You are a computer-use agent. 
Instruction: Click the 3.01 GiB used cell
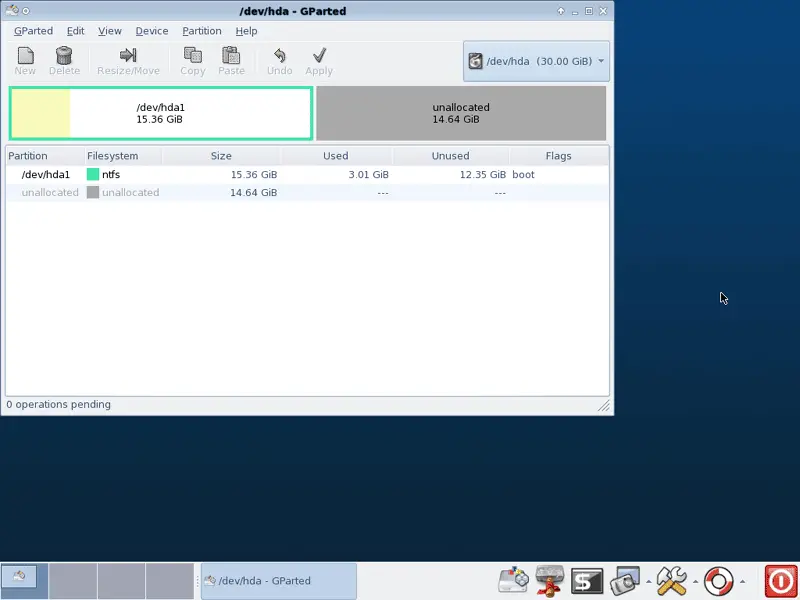coord(368,174)
